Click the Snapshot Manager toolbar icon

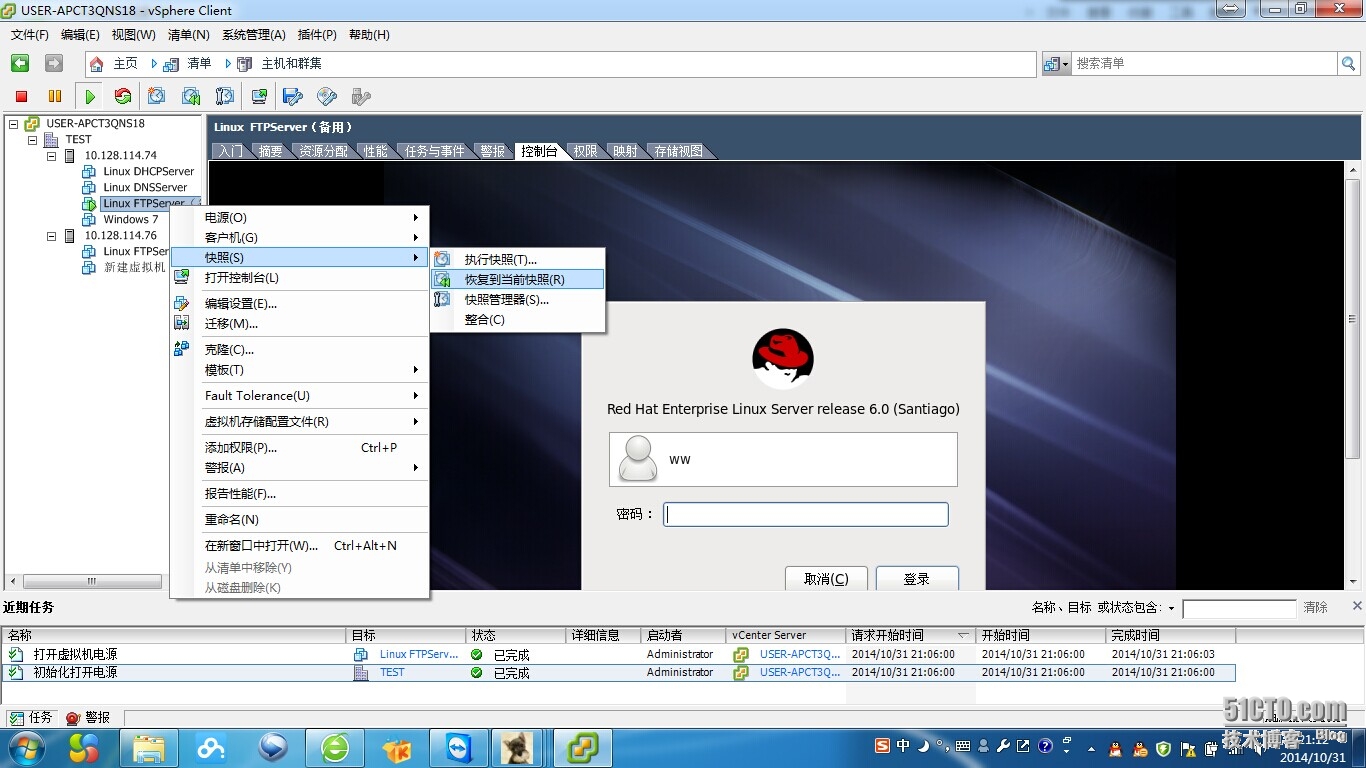click(225, 96)
